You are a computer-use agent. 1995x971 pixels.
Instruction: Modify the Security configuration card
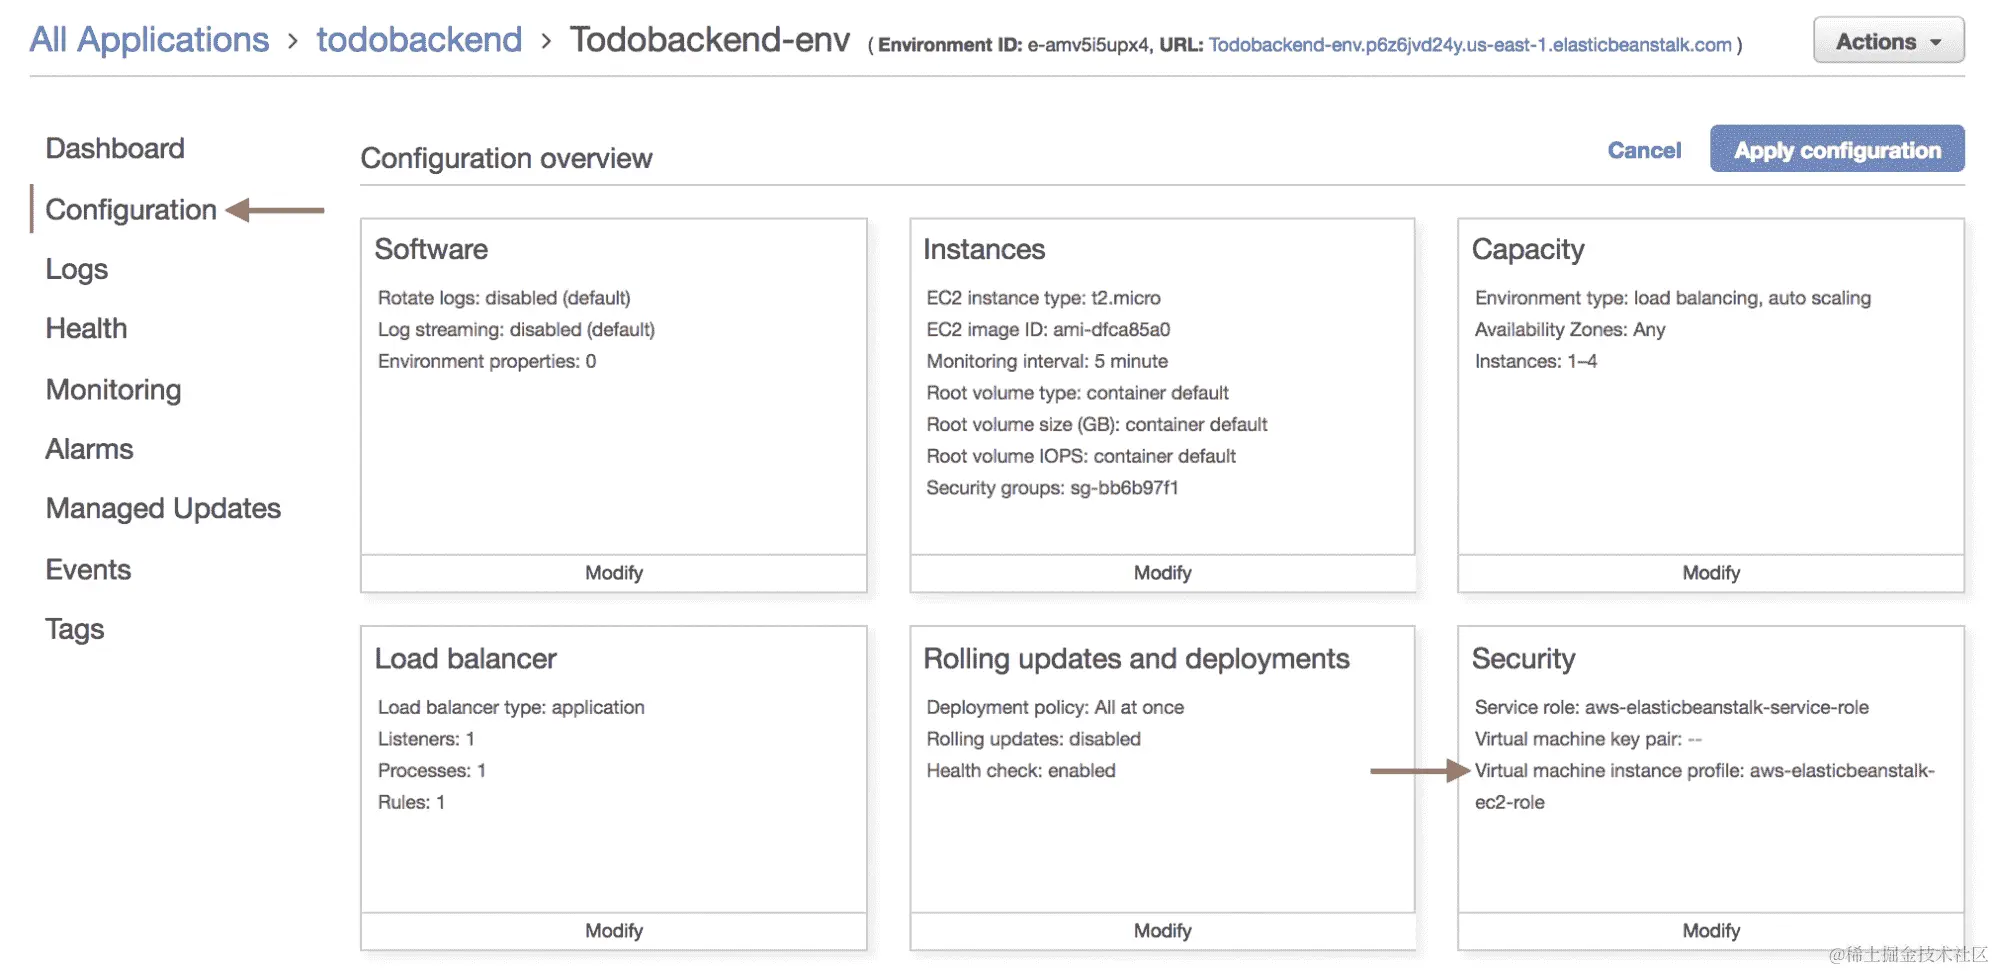click(x=1711, y=931)
